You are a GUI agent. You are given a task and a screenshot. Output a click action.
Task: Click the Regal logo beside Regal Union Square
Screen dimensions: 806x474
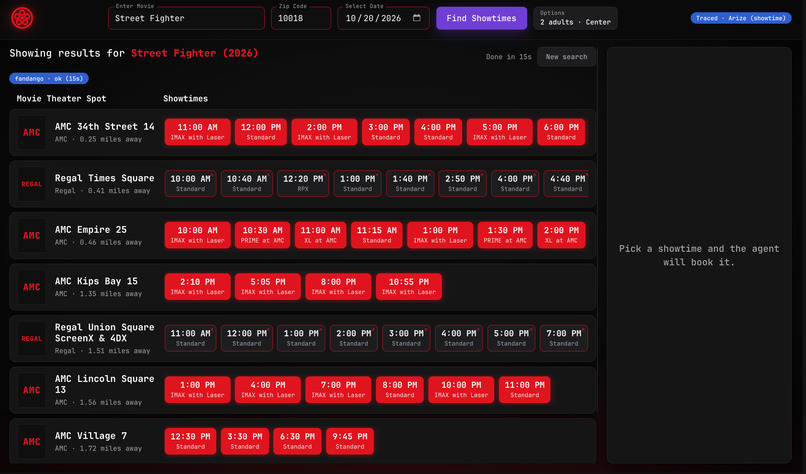[x=31, y=339]
